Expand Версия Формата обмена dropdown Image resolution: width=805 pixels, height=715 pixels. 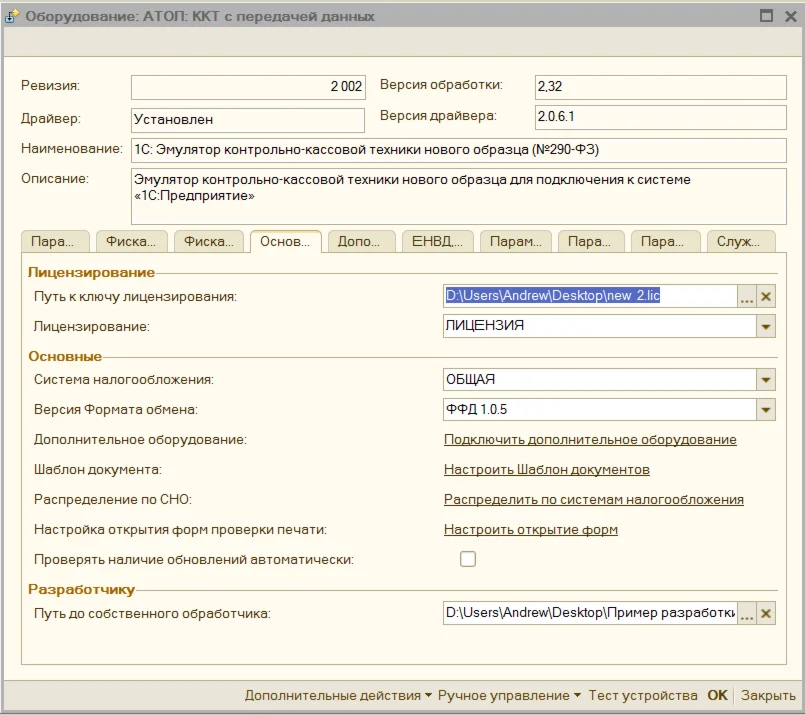click(766, 410)
